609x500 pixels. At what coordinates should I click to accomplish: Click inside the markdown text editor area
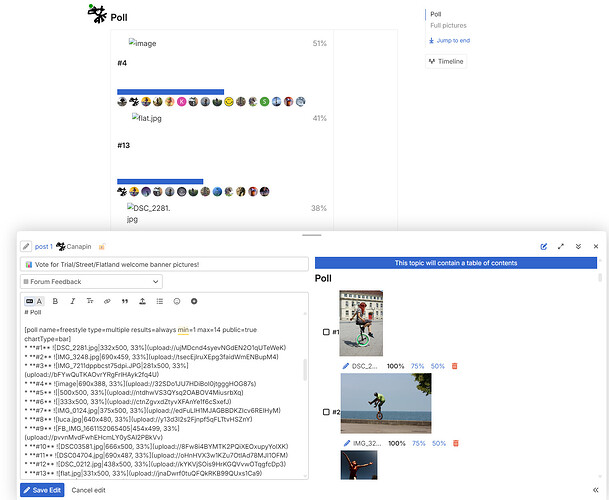[x=163, y=392]
